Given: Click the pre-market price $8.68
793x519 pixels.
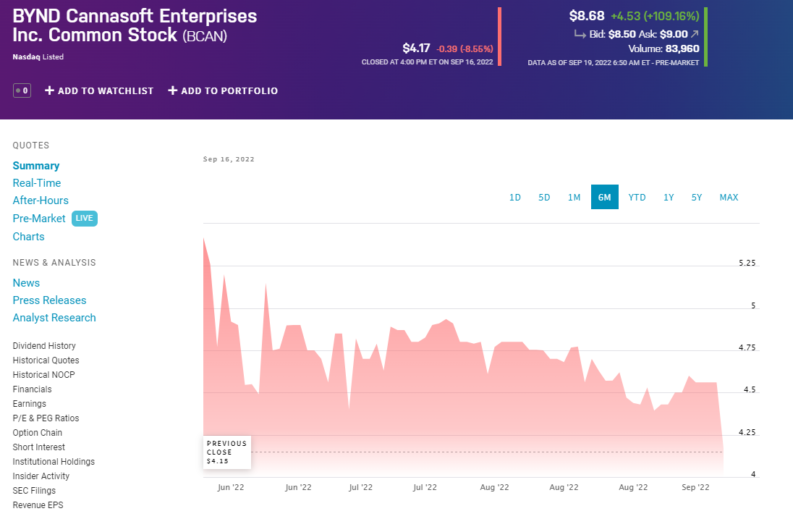Looking at the screenshot, I should pyautogui.click(x=587, y=16).
